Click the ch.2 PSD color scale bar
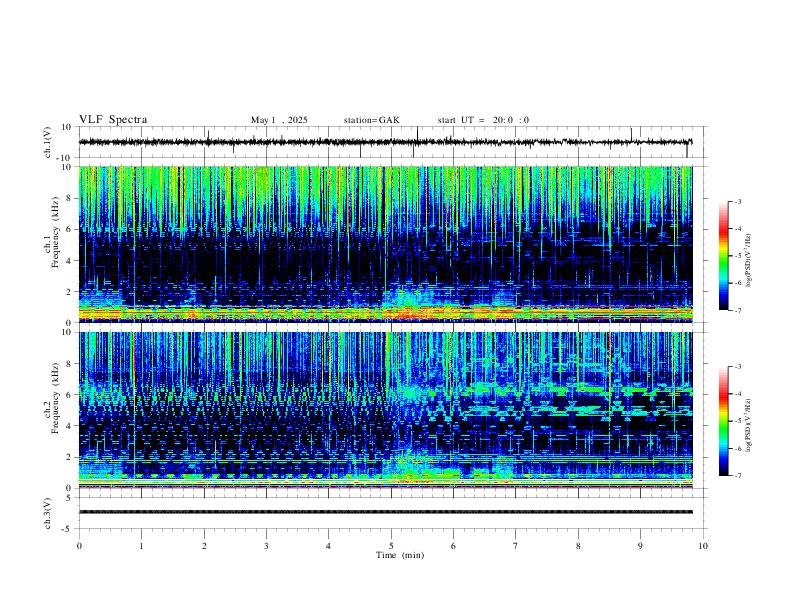This screenshot has width=792, height=612. point(723,421)
